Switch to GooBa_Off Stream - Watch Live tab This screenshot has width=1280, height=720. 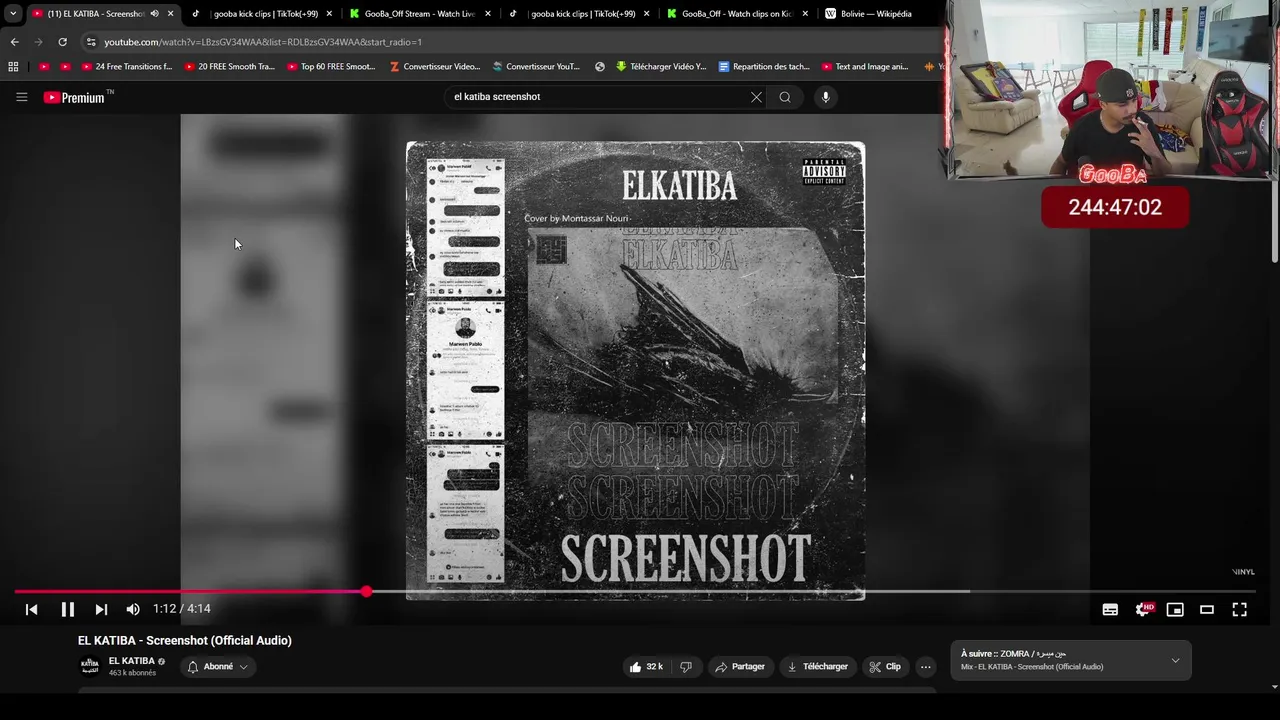[420, 14]
